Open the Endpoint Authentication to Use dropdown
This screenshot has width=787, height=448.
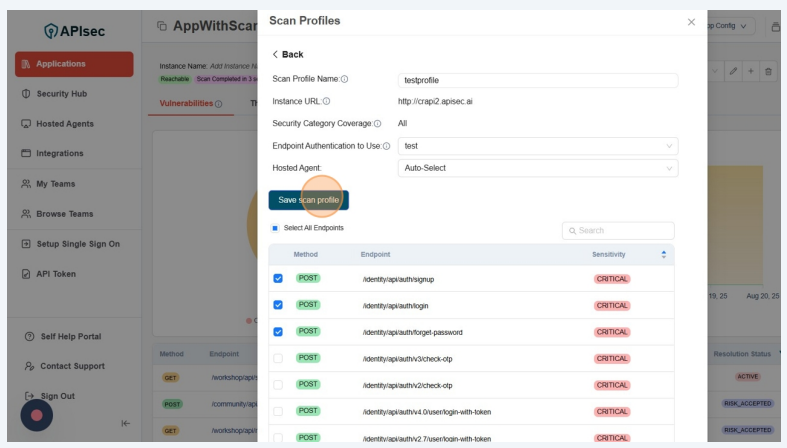(537, 146)
